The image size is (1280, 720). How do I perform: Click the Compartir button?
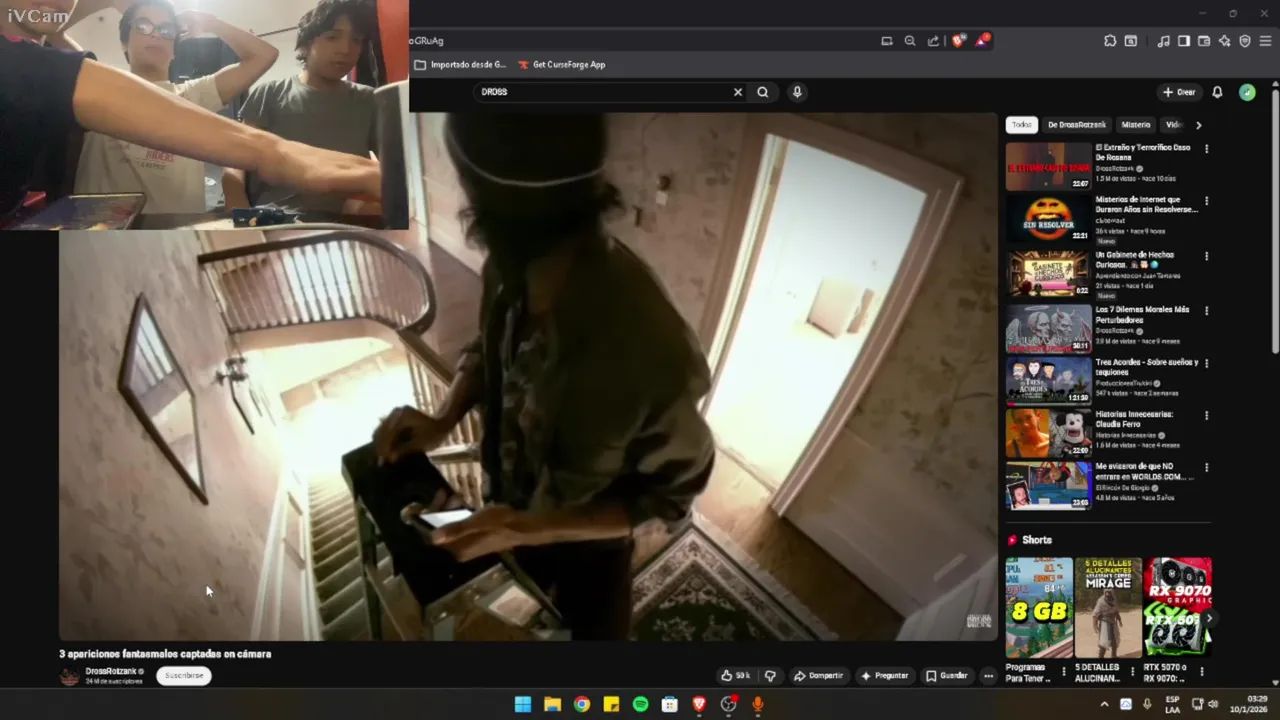(x=818, y=676)
